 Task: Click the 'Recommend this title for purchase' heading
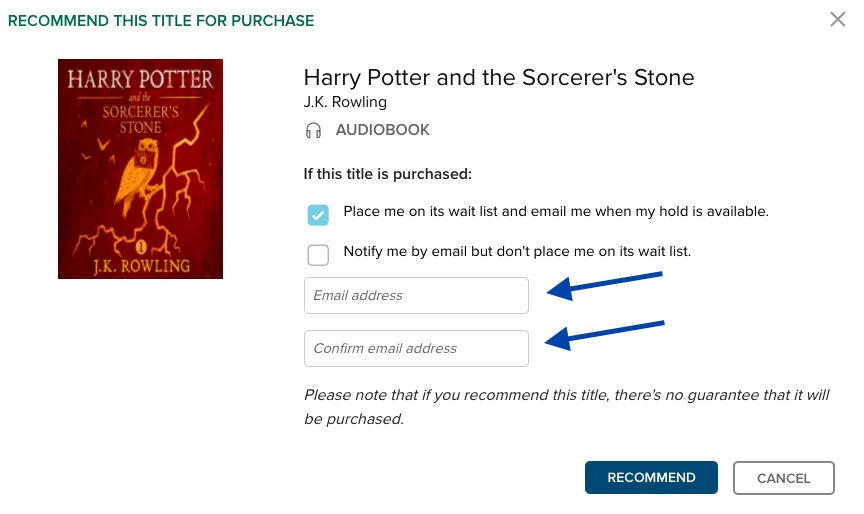point(161,21)
